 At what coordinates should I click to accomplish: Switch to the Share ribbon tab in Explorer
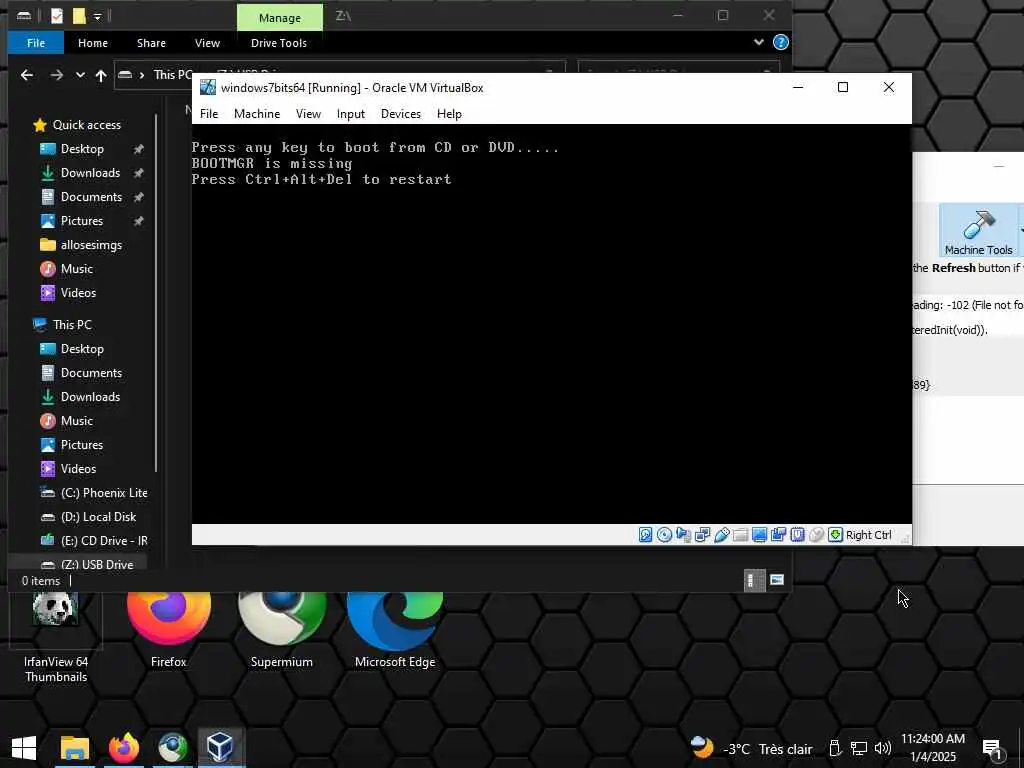[x=152, y=43]
